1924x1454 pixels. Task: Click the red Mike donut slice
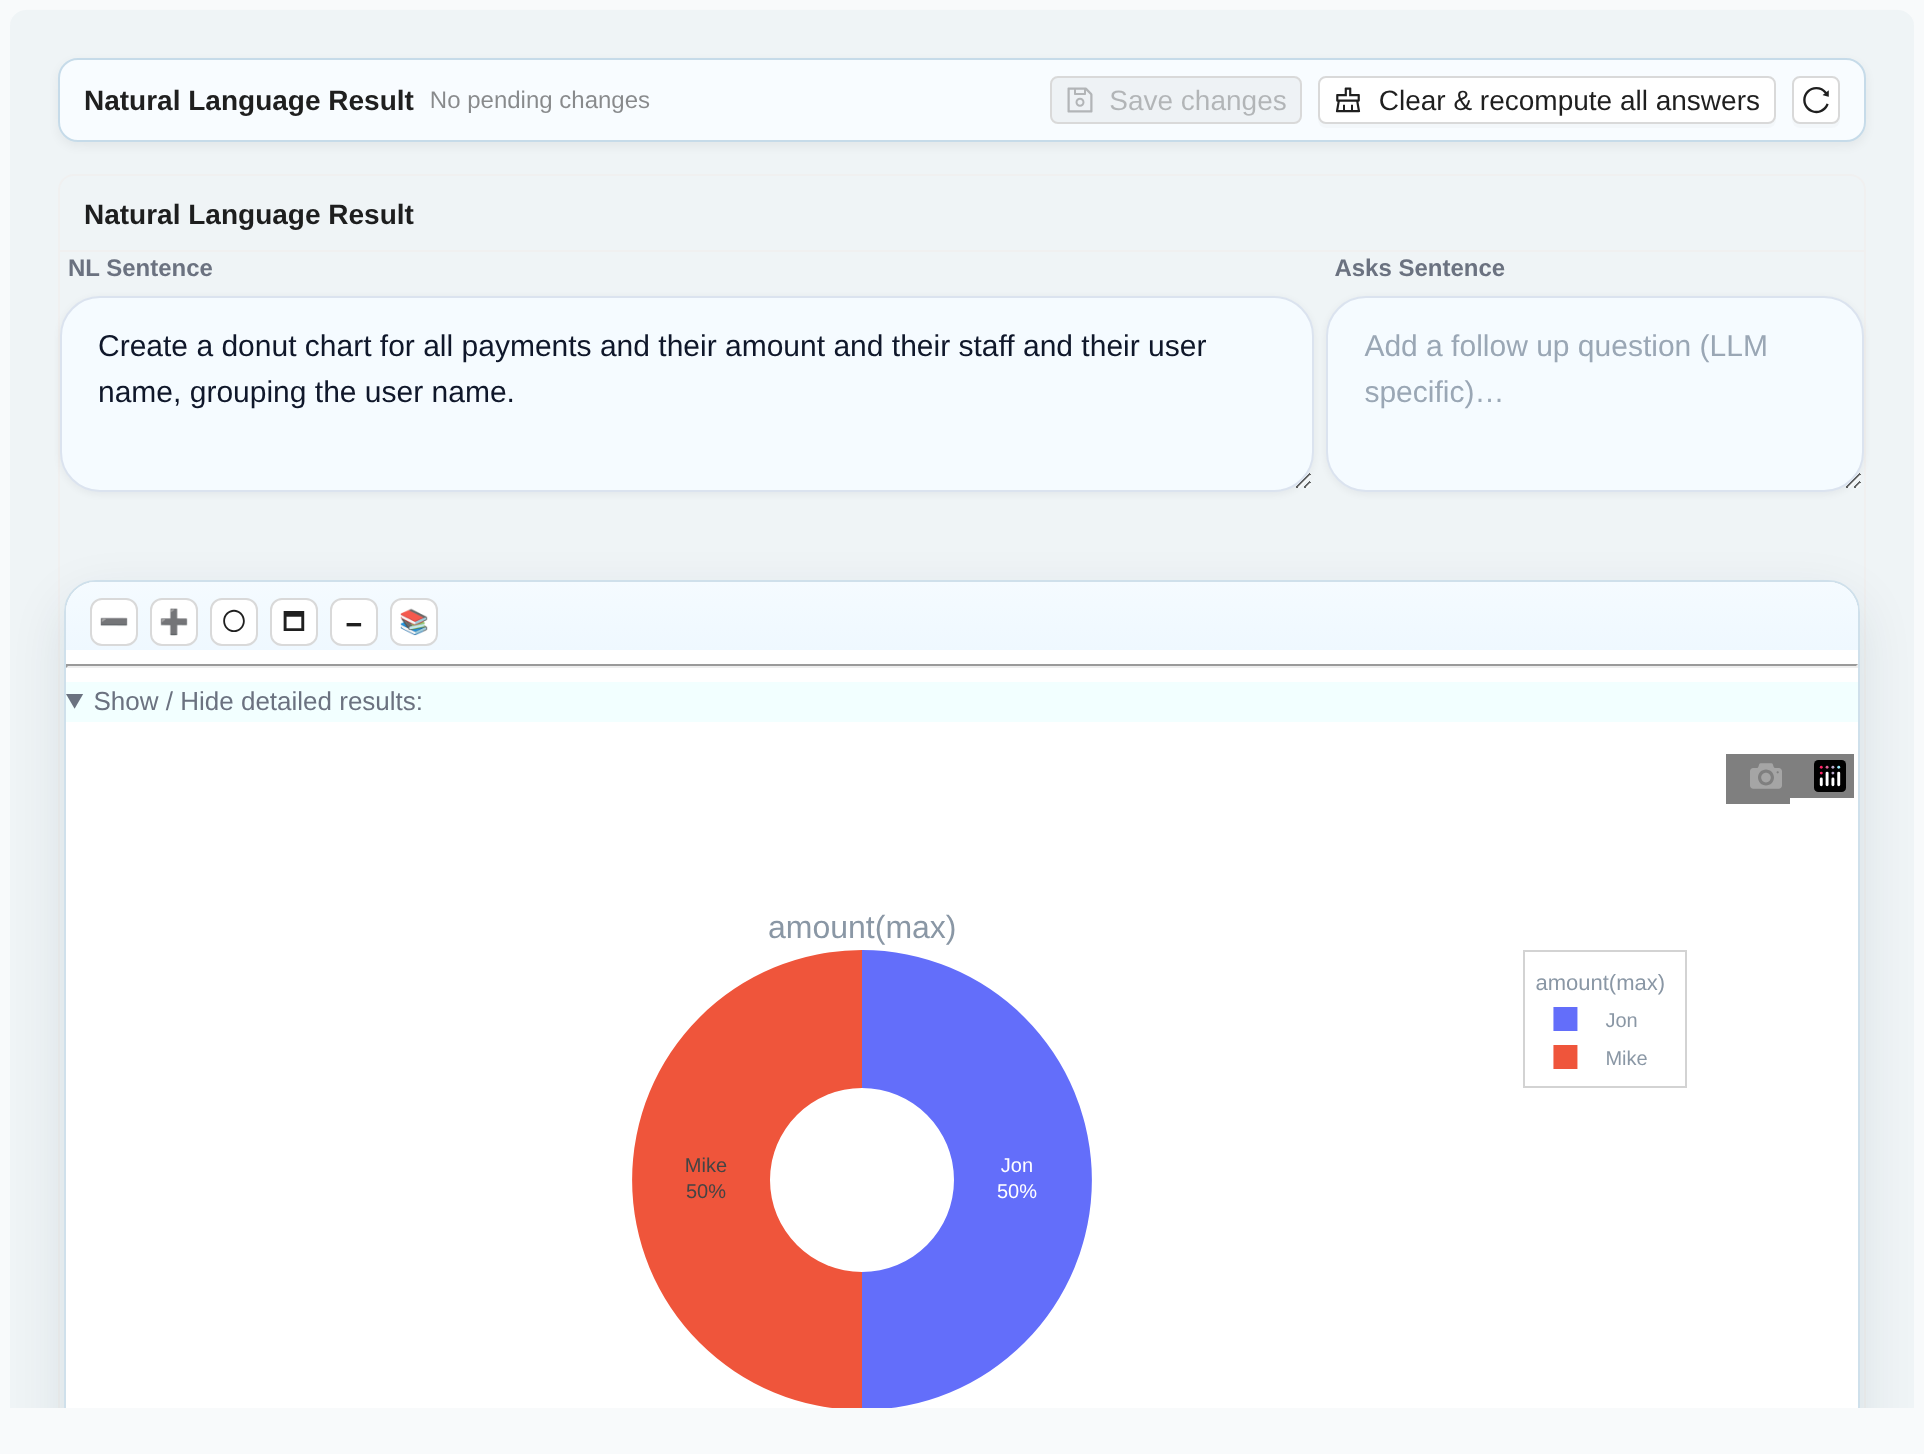pyautogui.click(x=707, y=1178)
